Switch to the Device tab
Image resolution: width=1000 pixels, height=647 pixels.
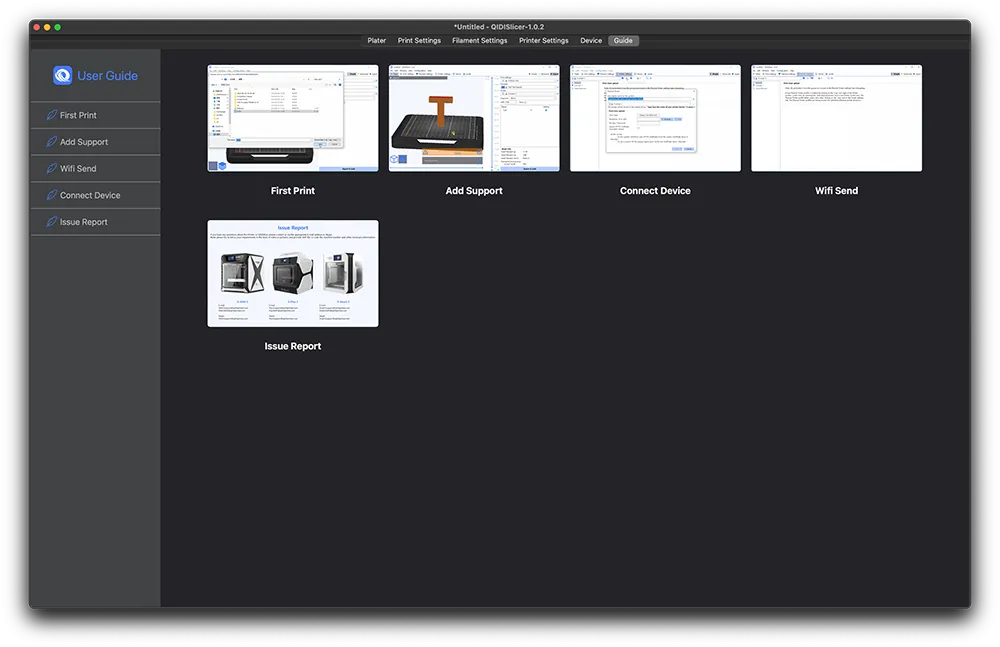click(x=591, y=41)
